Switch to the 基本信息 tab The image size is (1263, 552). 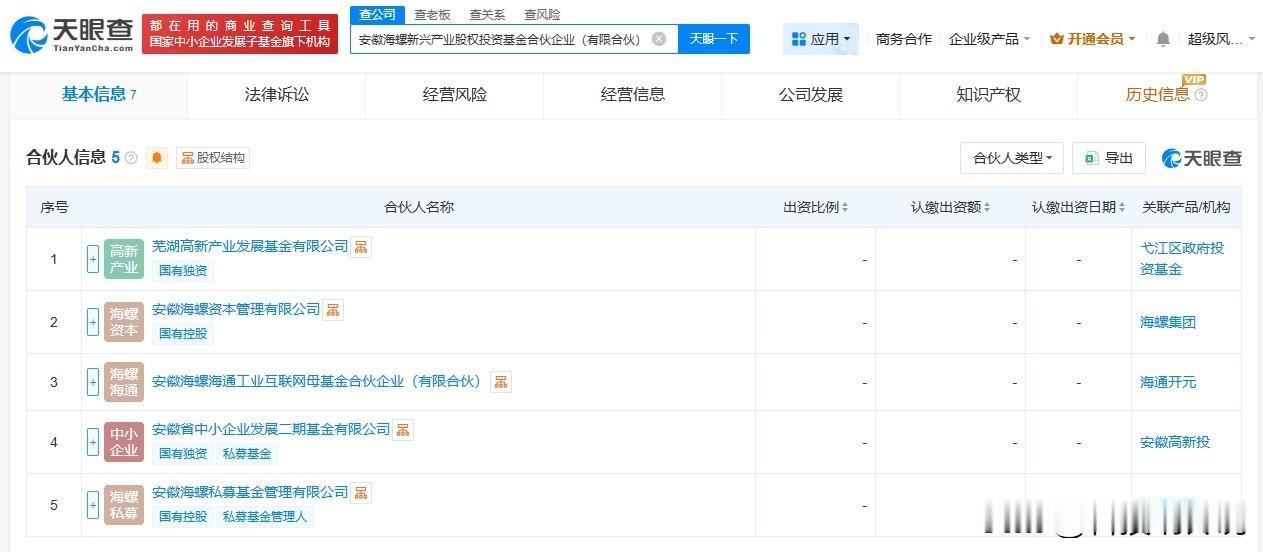(x=99, y=95)
